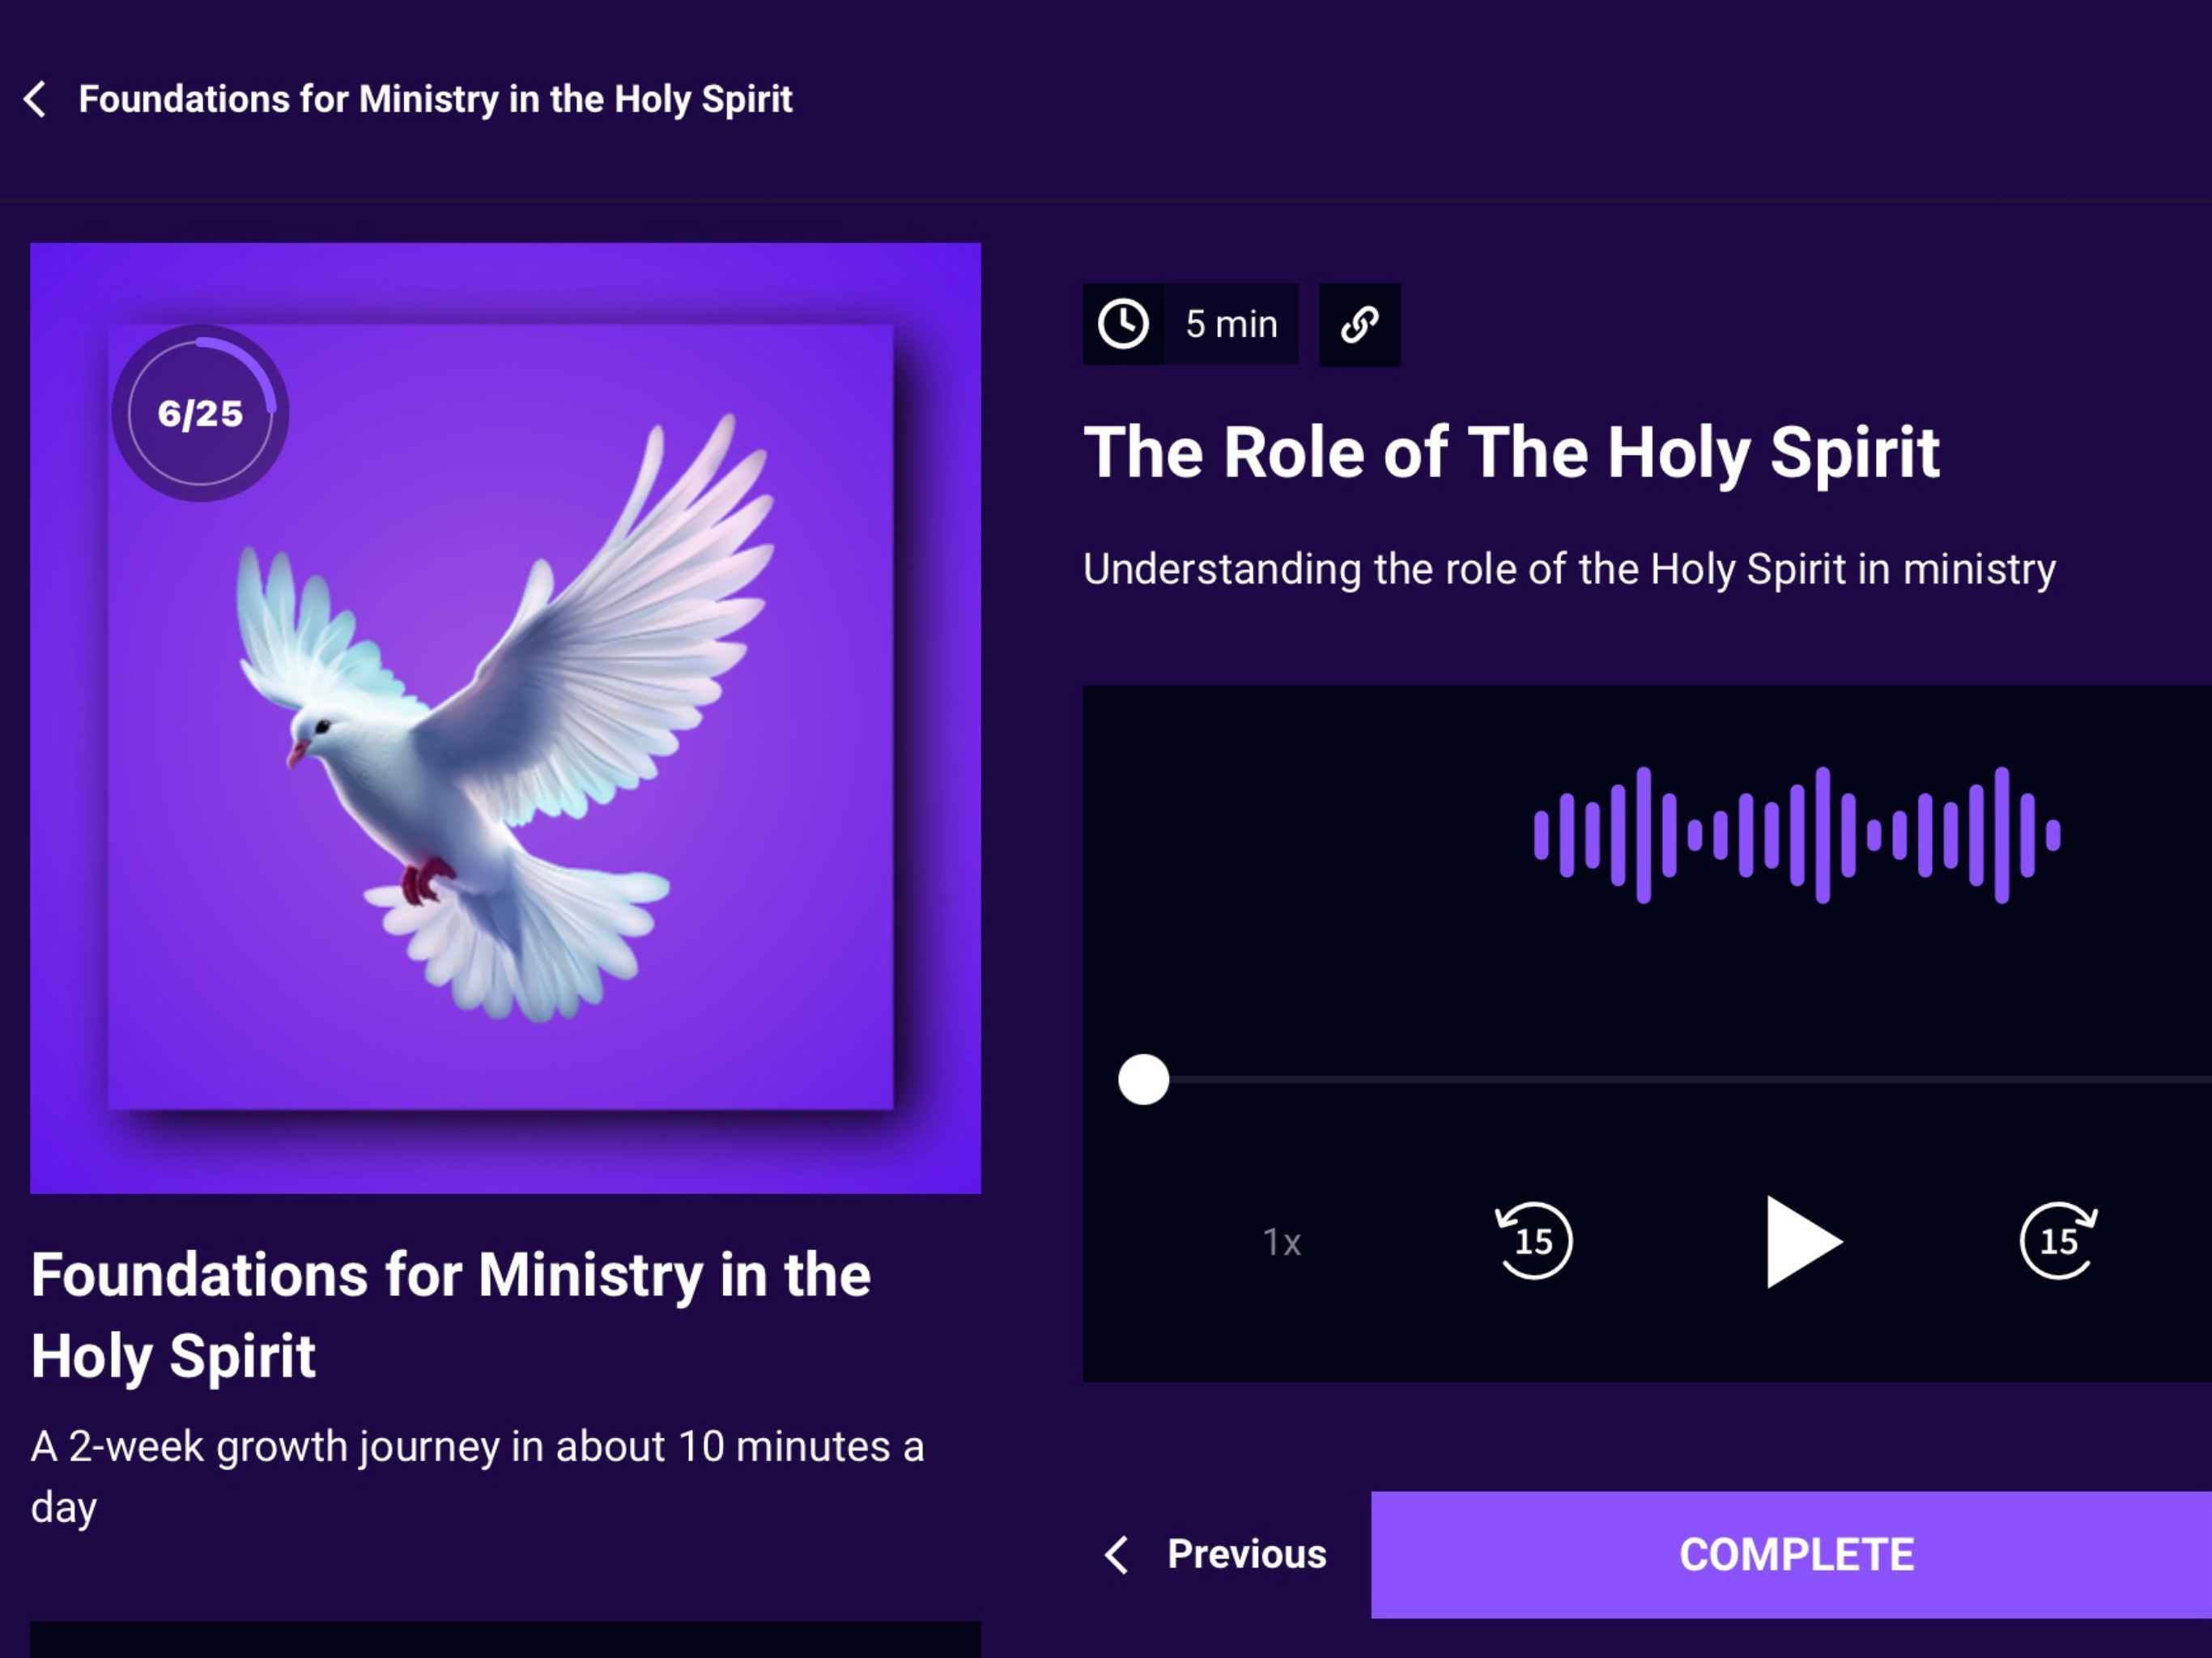Mark the lesson as COMPLETE
Image resolution: width=2212 pixels, height=1658 pixels.
coord(1791,1555)
